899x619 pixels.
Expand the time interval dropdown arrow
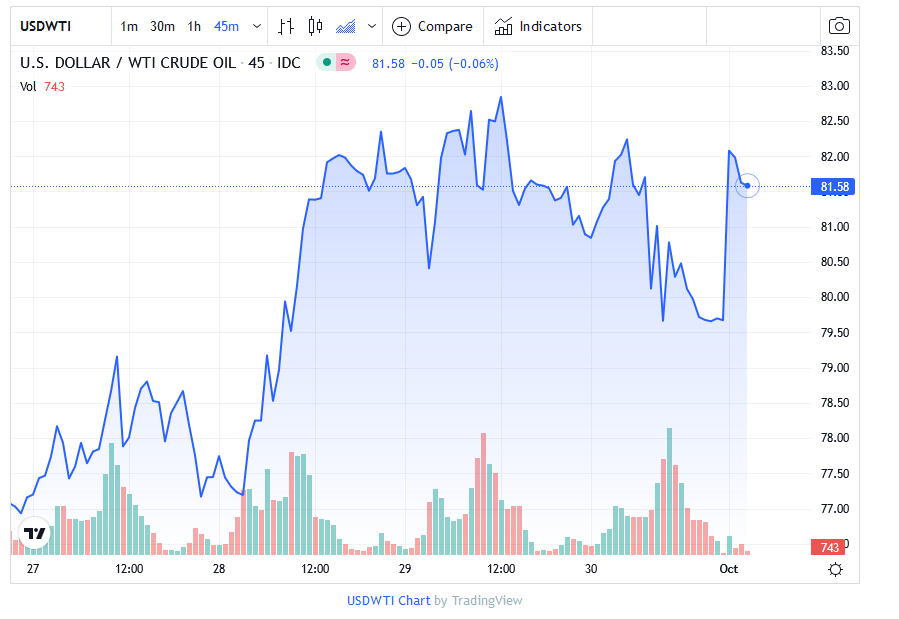click(x=257, y=26)
